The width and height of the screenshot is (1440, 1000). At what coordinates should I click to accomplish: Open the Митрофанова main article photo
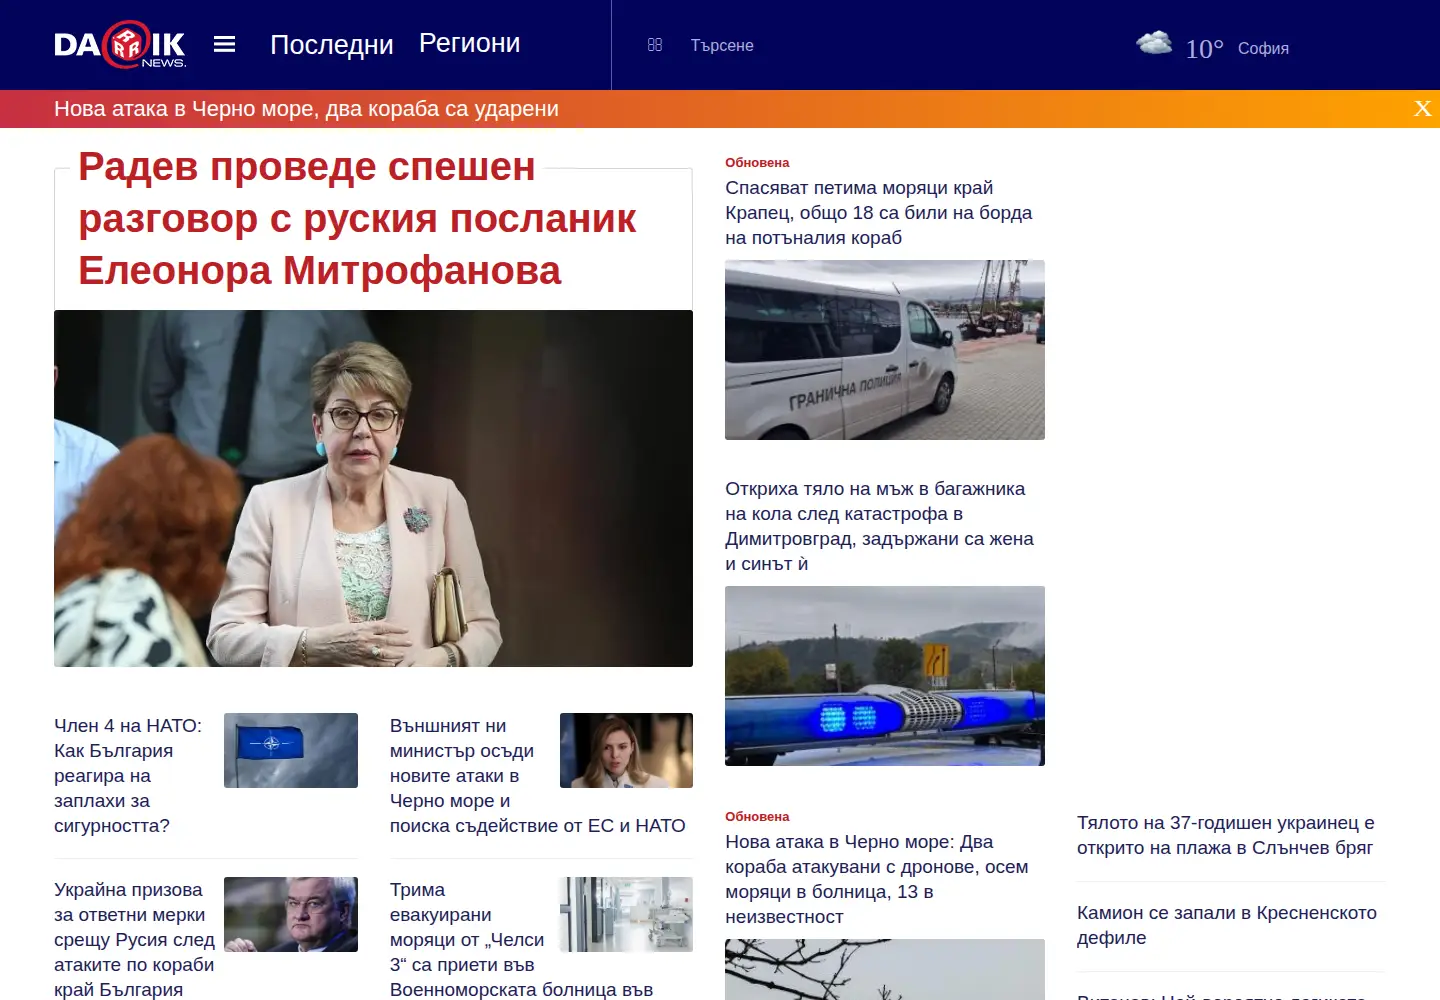click(x=373, y=488)
